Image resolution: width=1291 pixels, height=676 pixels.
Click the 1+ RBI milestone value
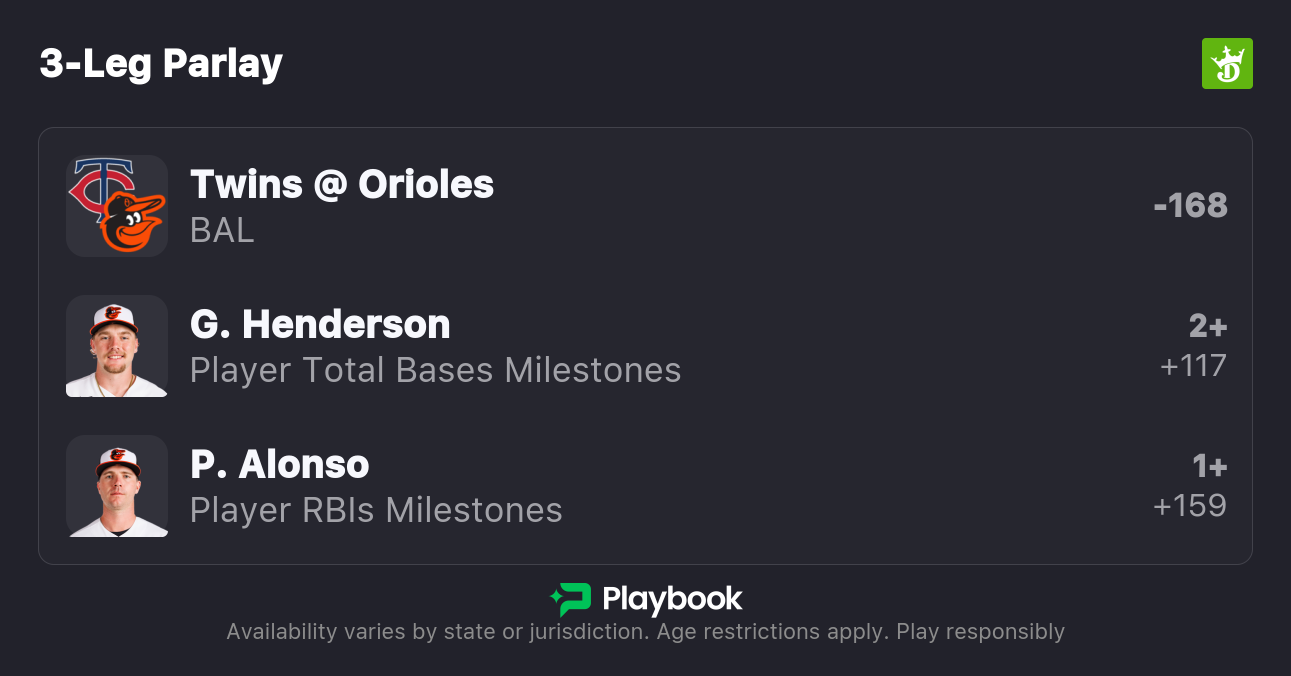point(1209,466)
